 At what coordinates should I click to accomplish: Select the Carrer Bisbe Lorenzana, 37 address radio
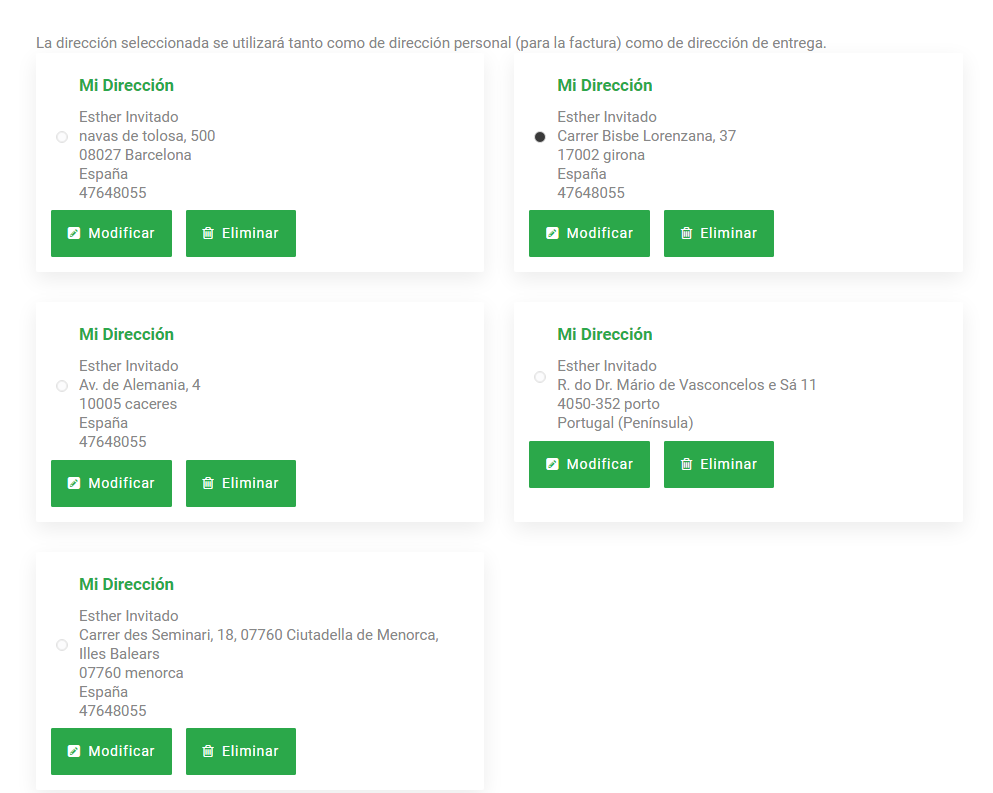coord(540,137)
